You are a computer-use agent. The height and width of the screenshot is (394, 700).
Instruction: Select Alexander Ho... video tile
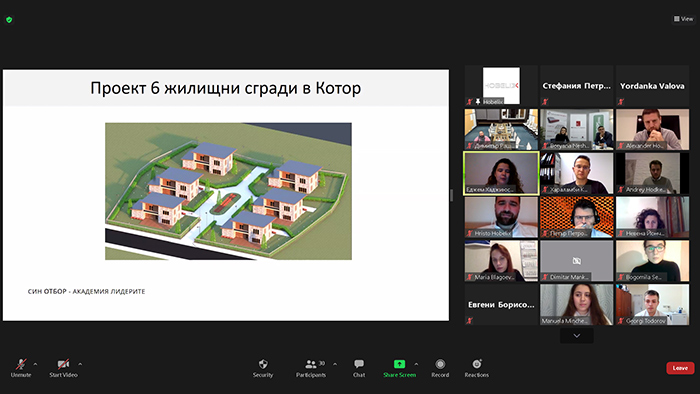click(652, 129)
